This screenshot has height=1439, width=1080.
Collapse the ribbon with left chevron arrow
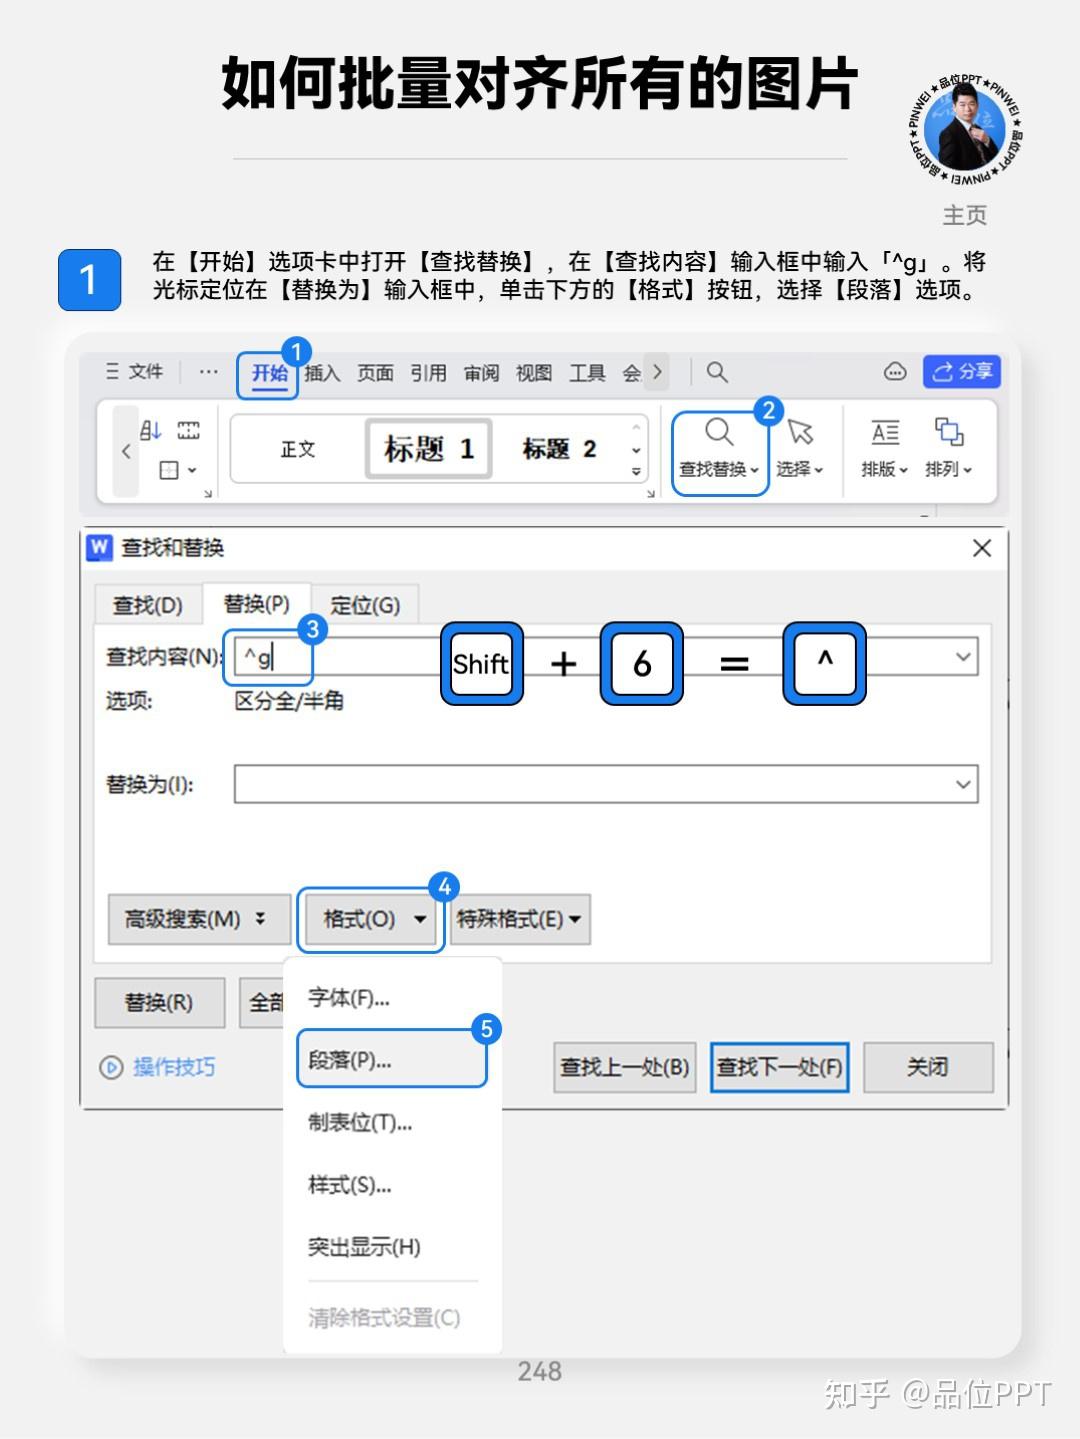point(126,450)
